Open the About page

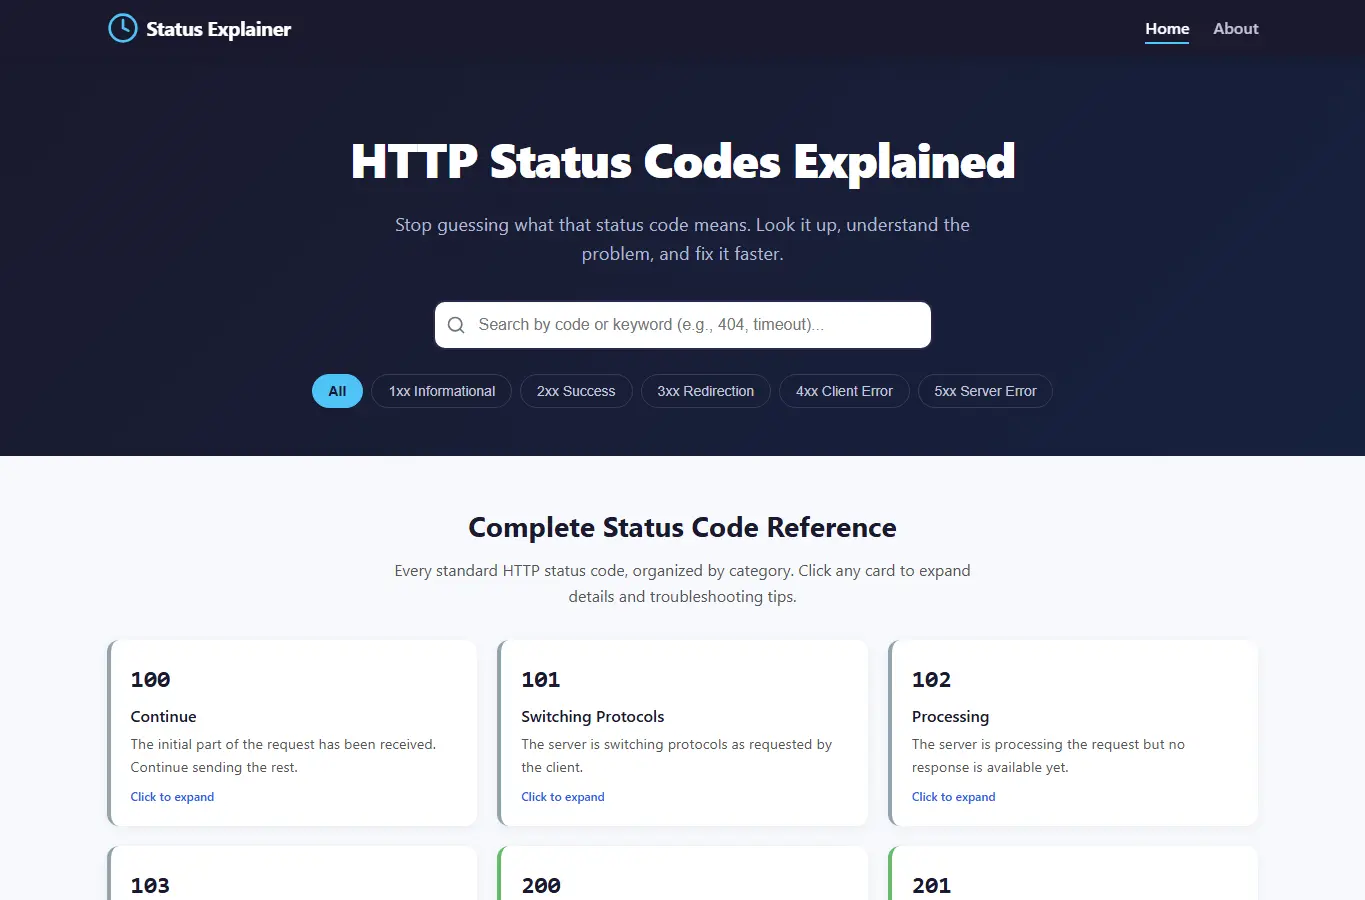click(x=1235, y=29)
